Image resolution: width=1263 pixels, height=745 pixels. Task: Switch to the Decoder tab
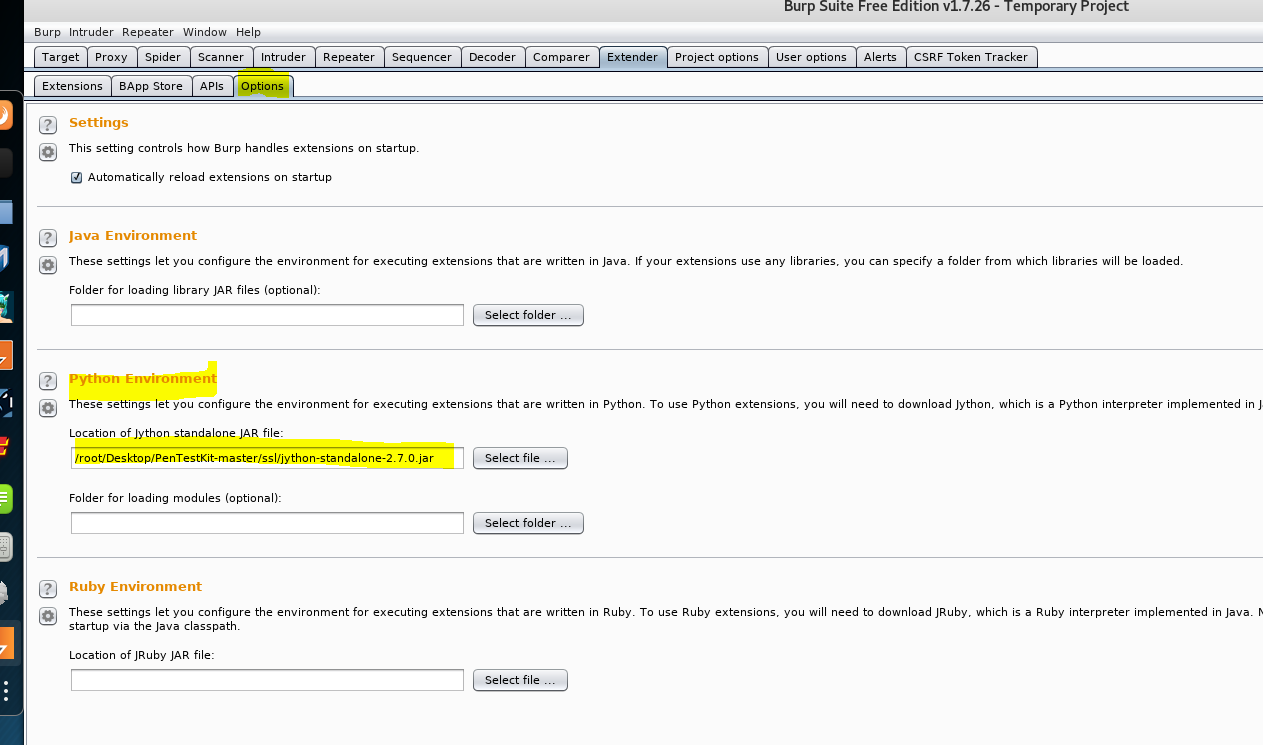tap(493, 57)
